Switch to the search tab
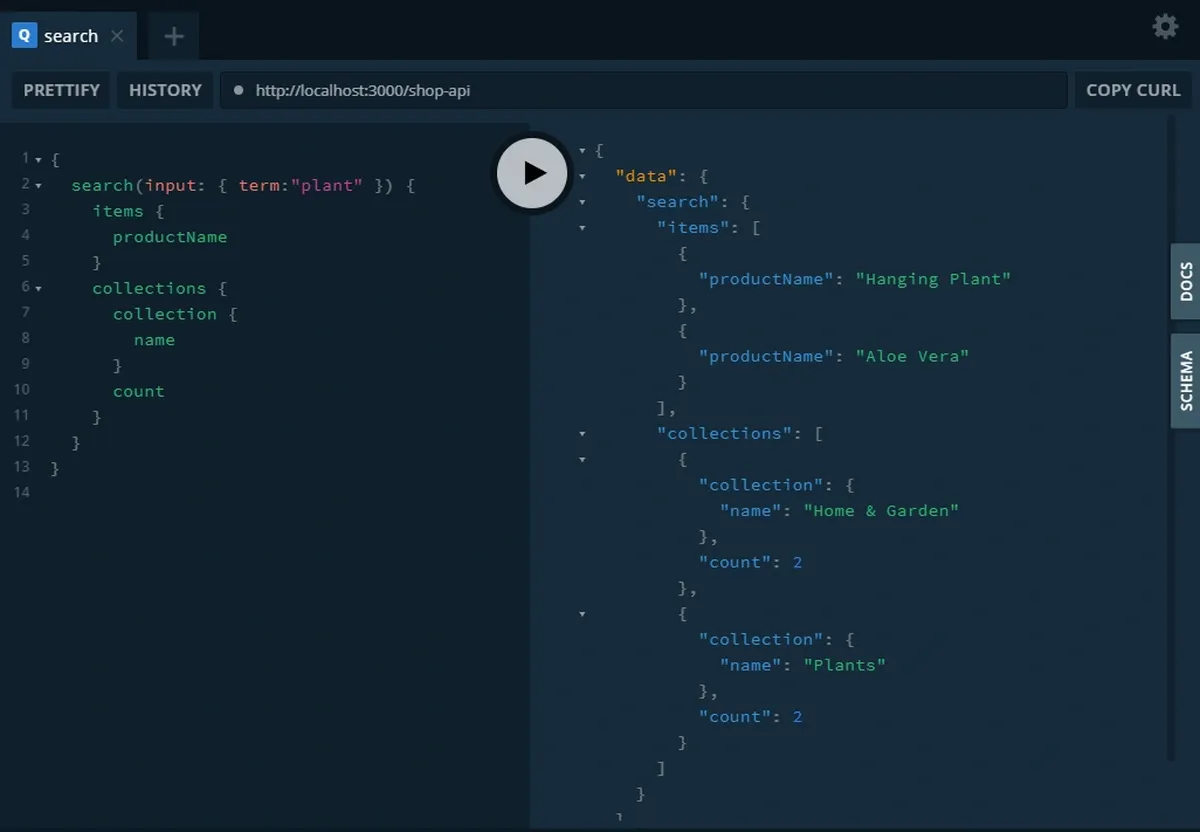Image resolution: width=1200 pixels, height=832 pixels. (x=71, y=36)
